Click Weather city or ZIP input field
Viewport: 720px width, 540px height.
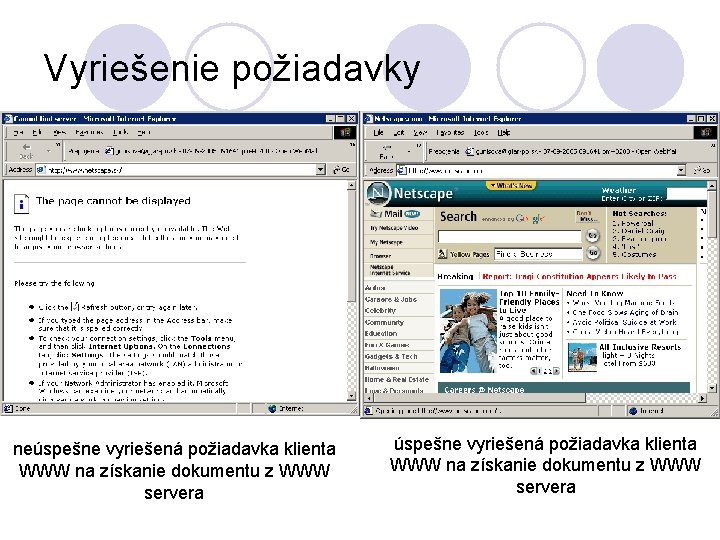tap(687, 194)
